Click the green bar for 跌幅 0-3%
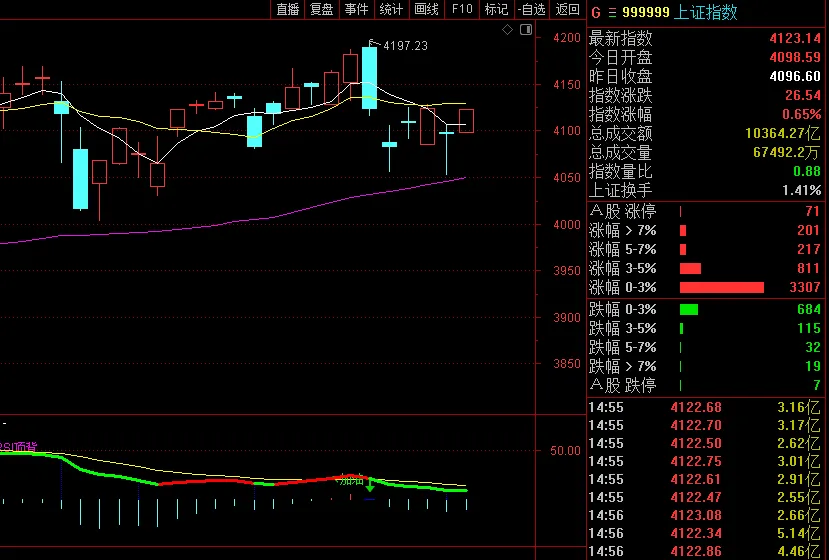 point(688,309)
